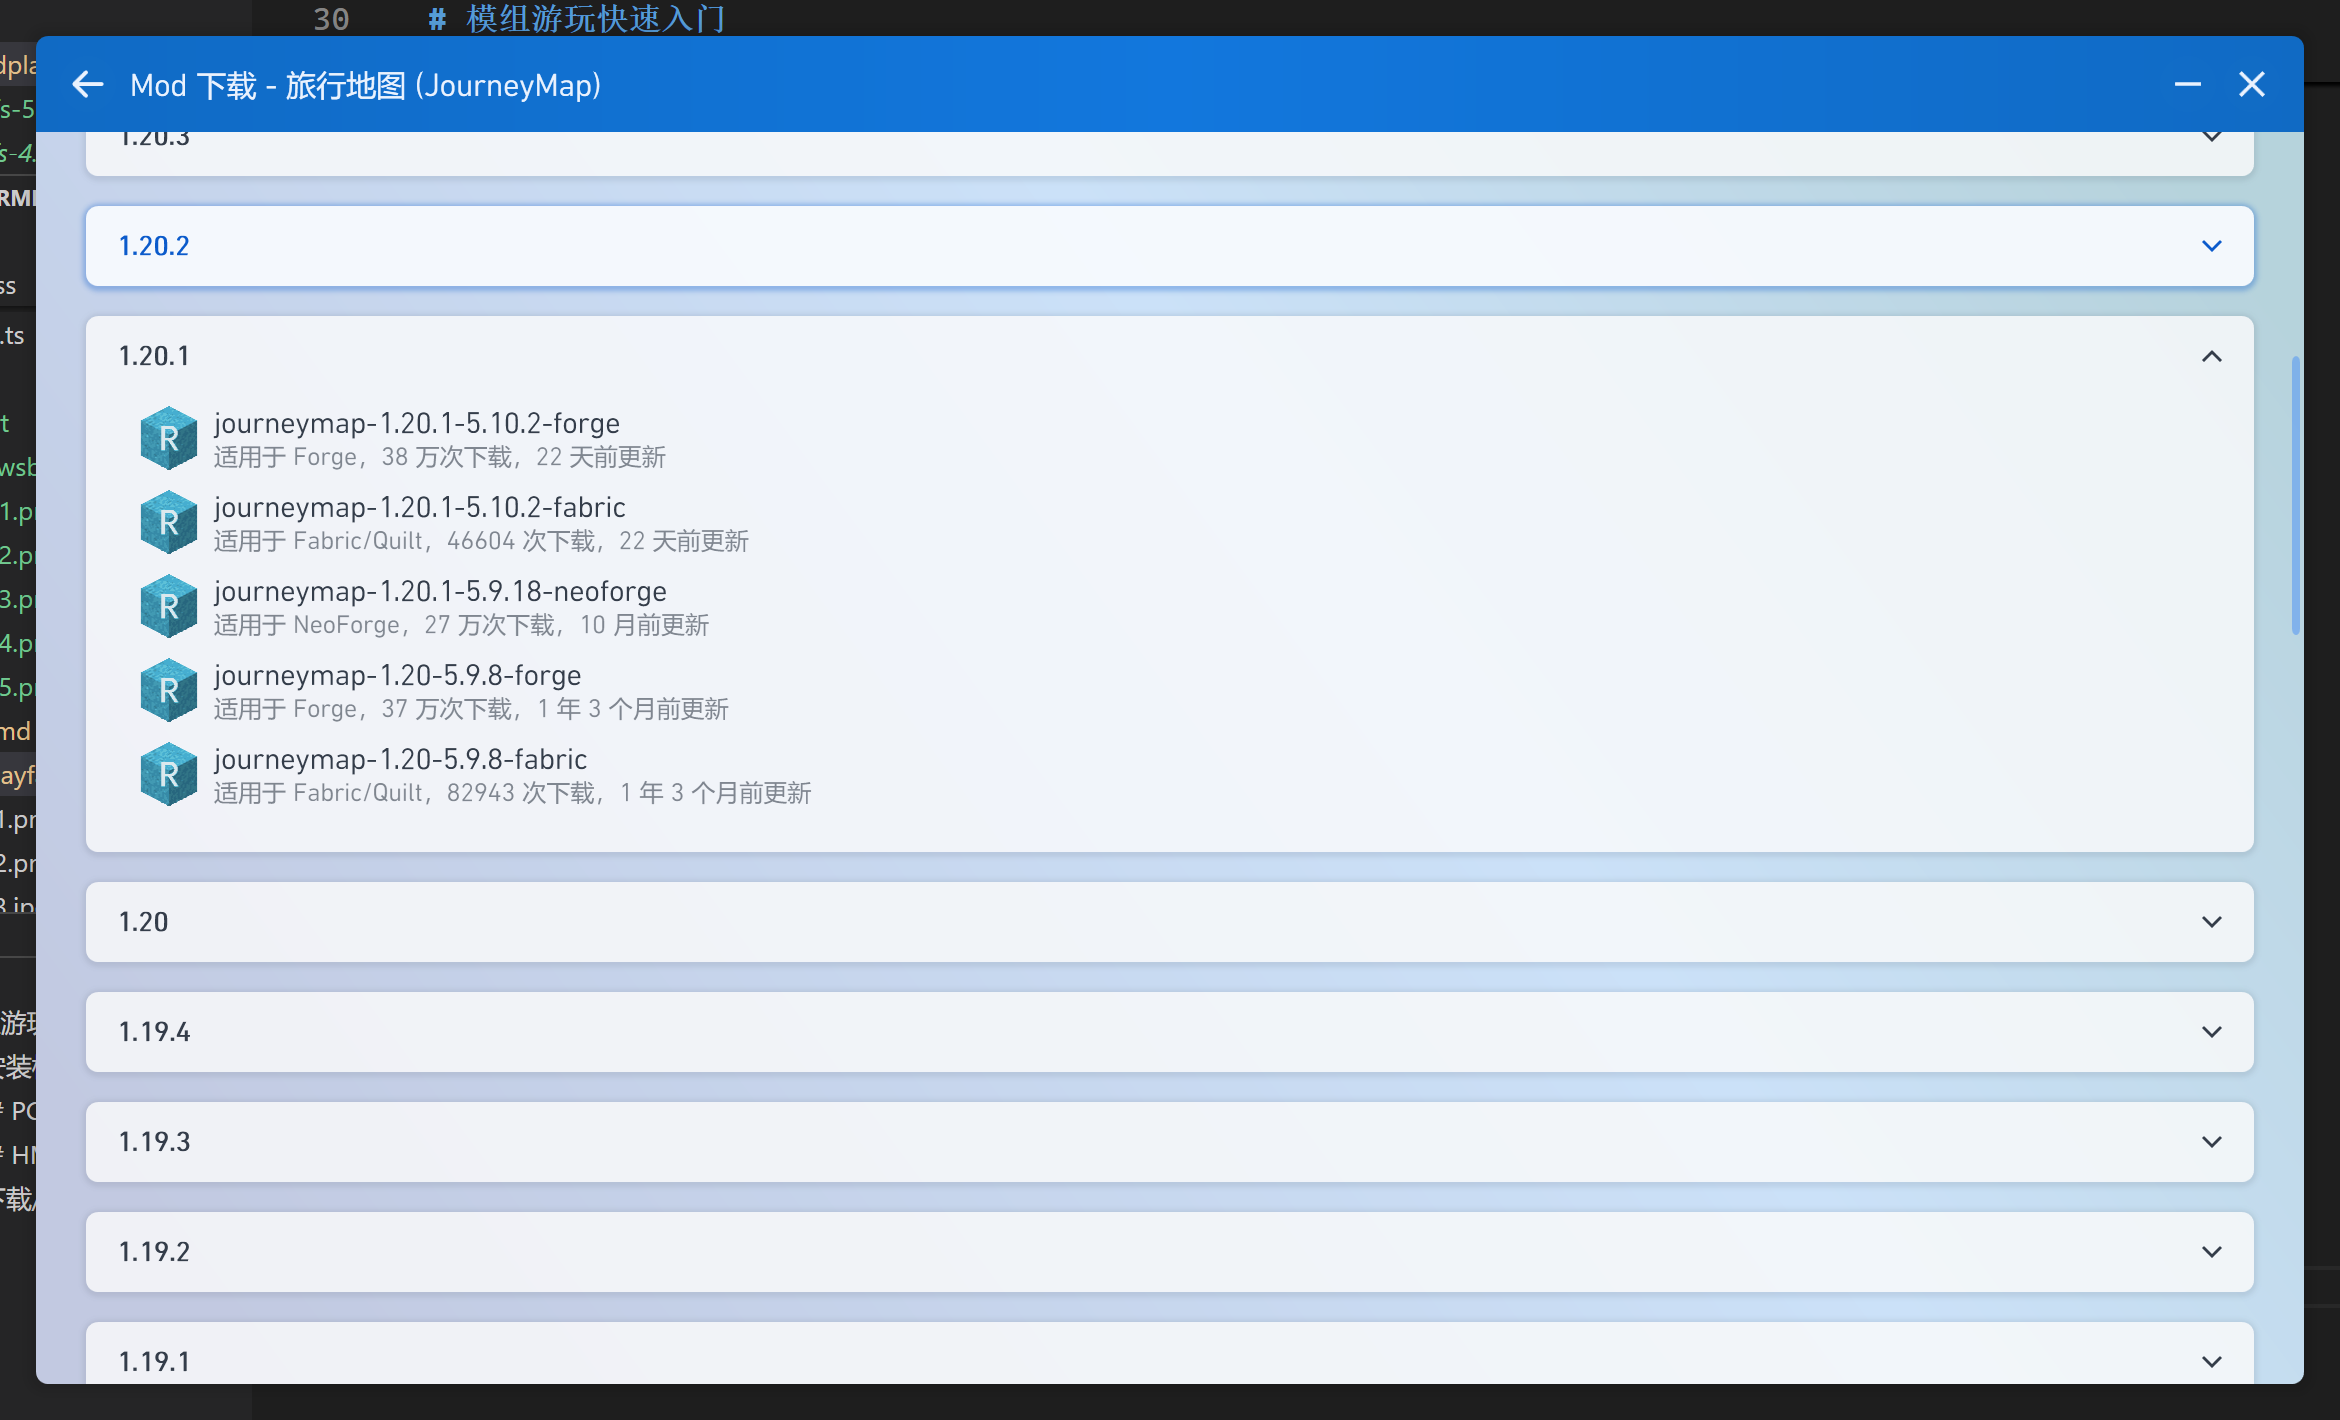The width and height of the screenshot is (2340, 1420).
Task: Click icon of journeymap-1.20.1-5.10.2-forge entry
Action: (168, 438)
